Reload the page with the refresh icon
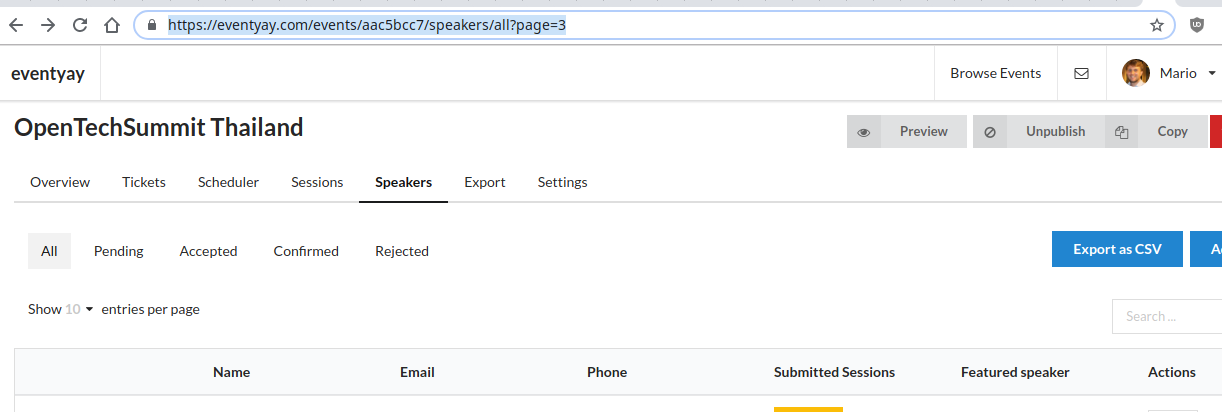 [80, 25]
